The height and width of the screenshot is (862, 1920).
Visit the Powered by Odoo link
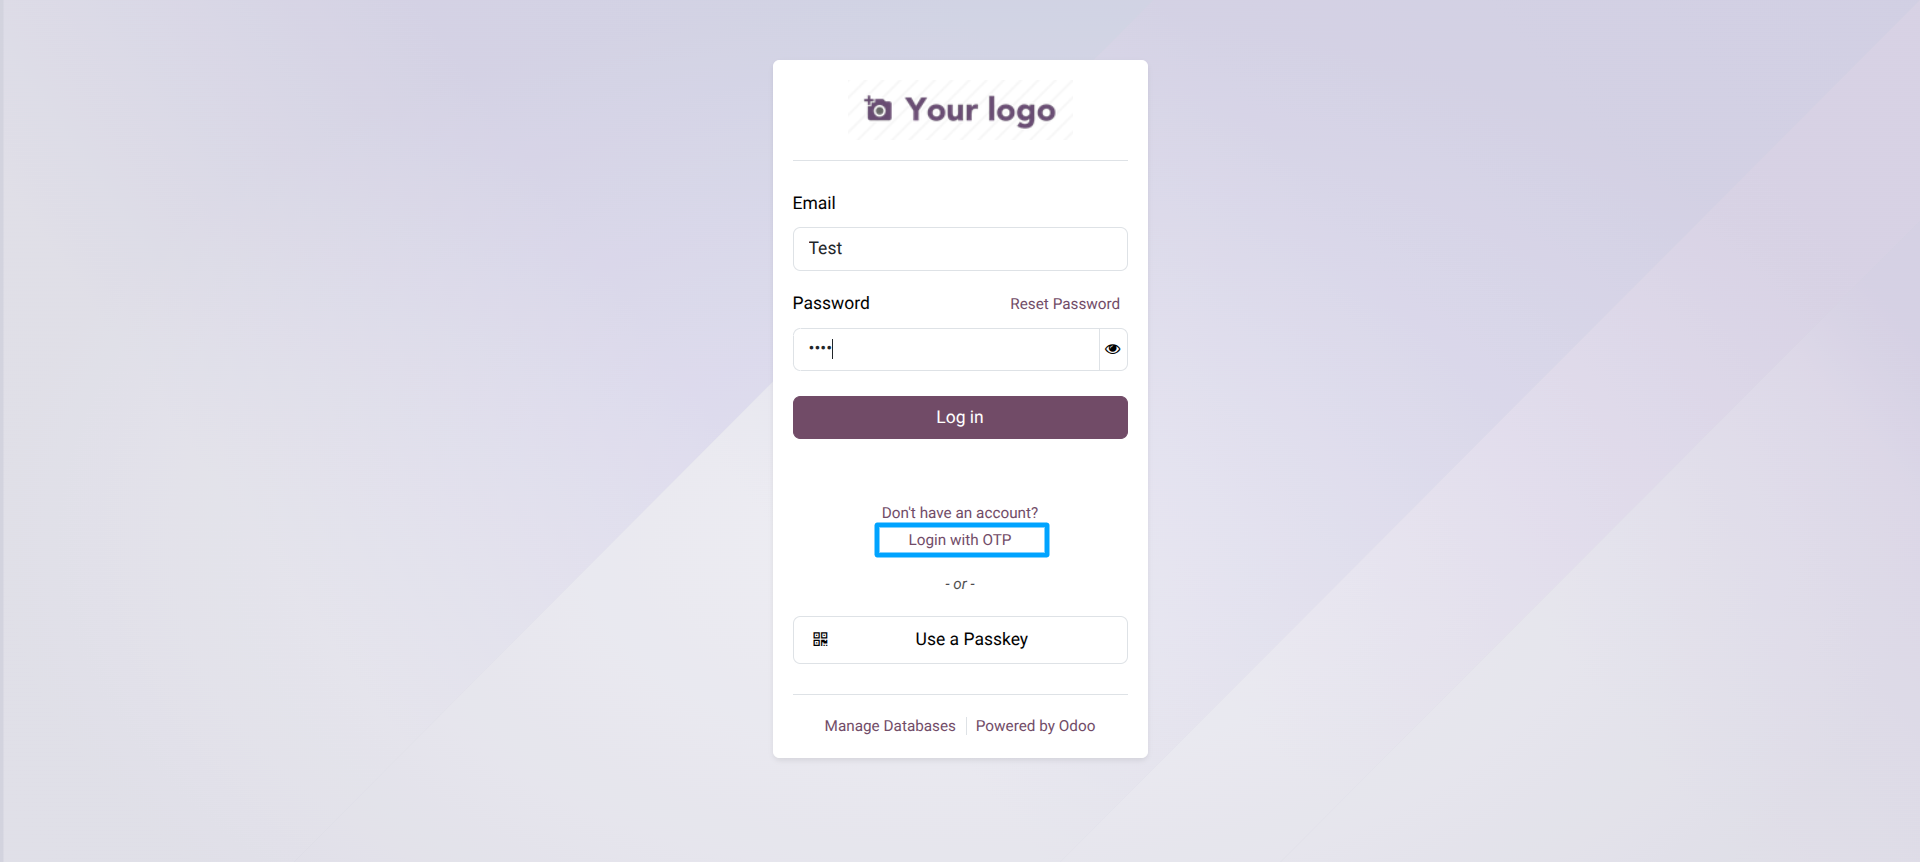click(x=1035, y=726)
